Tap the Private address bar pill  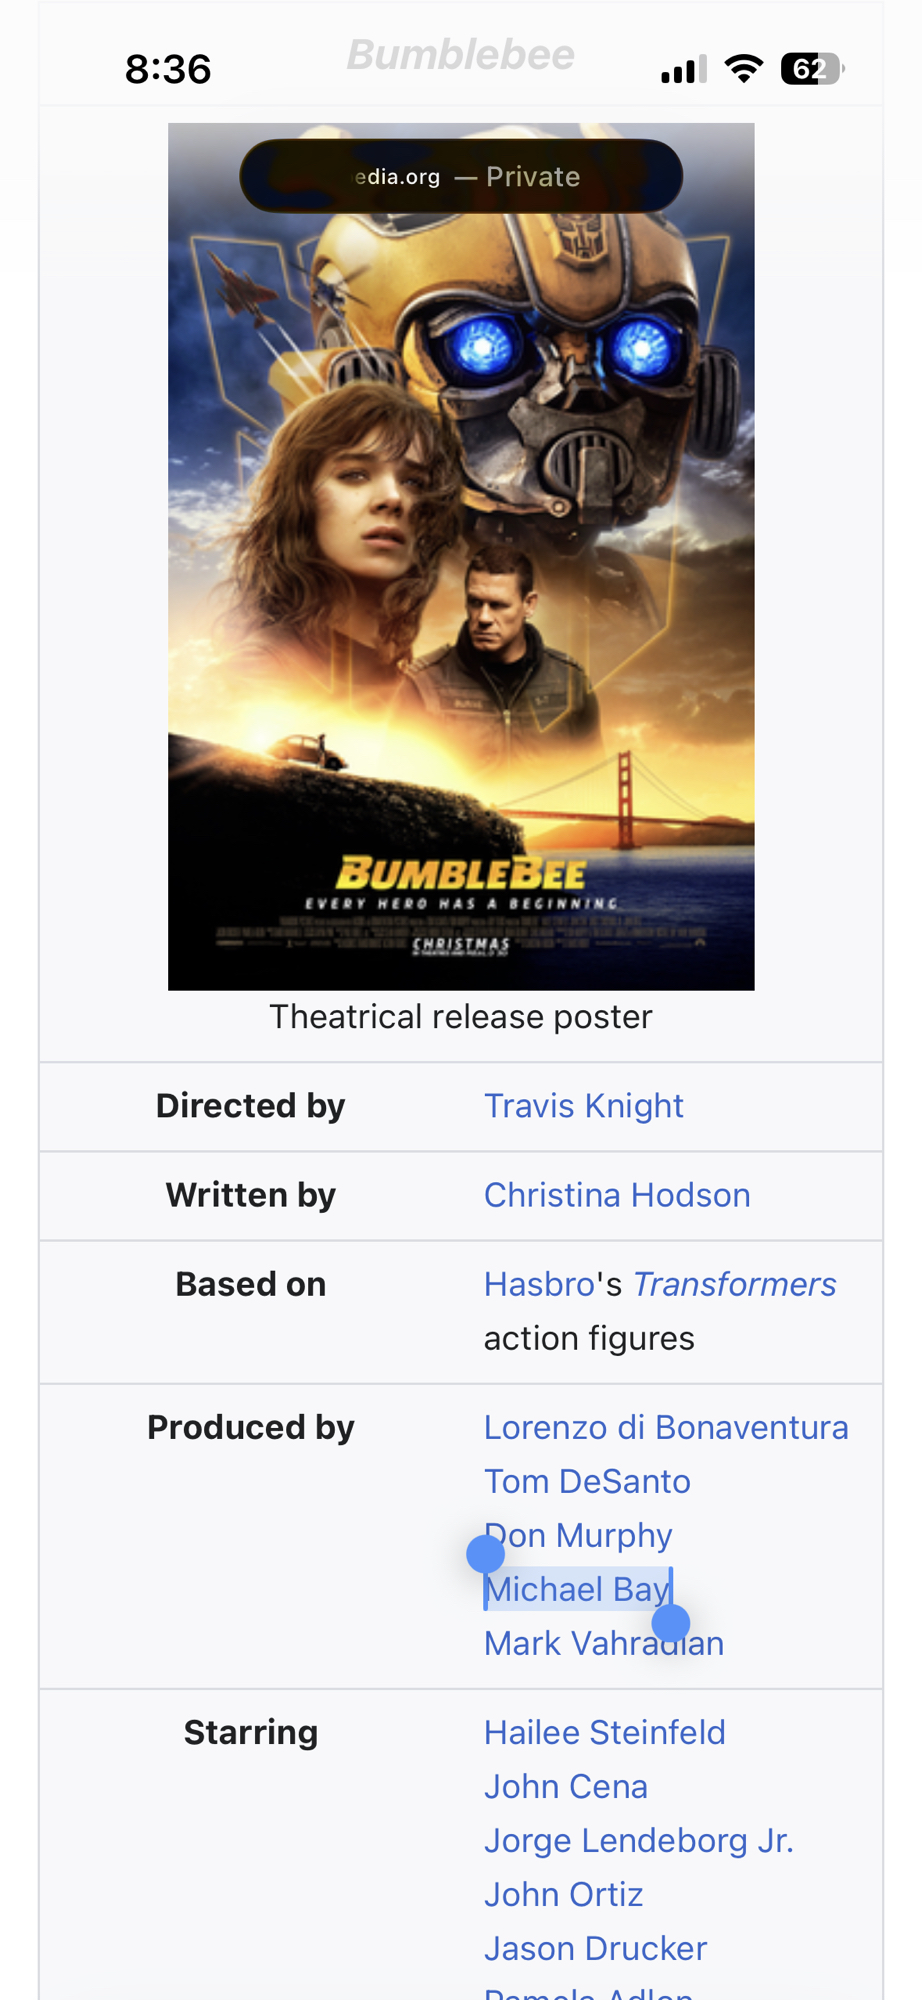coord(461,176)
